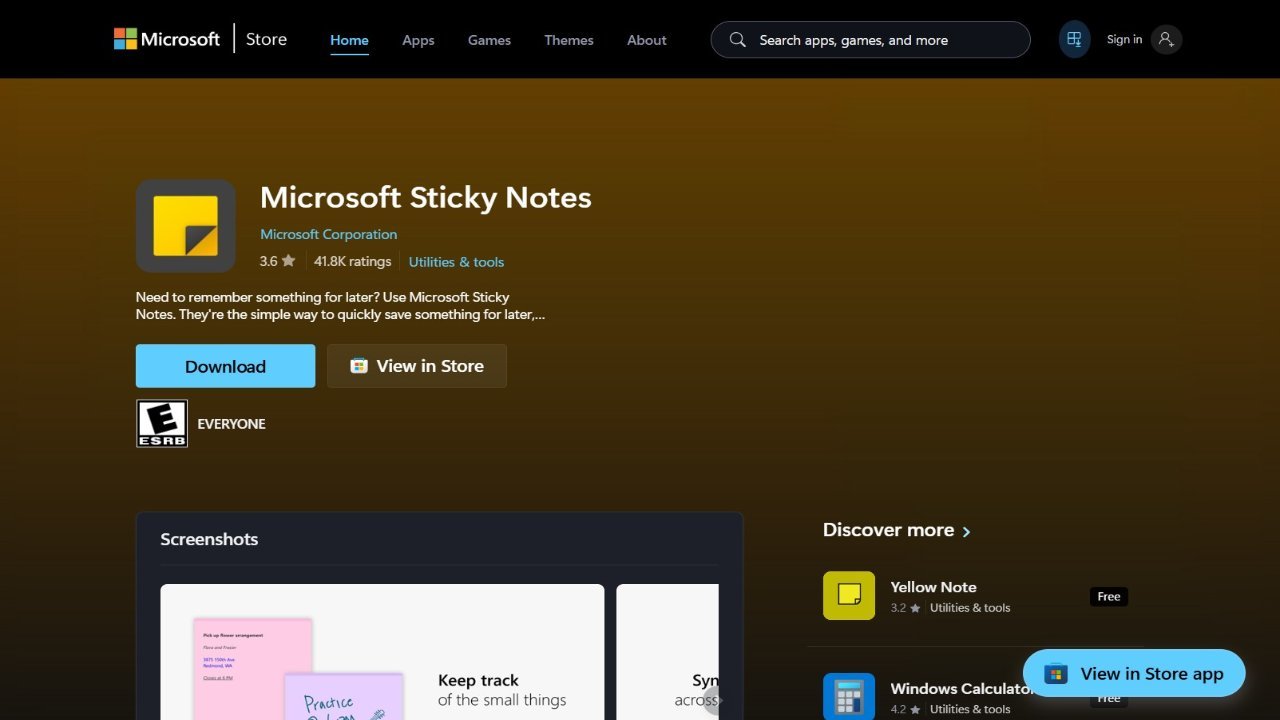Click the Microsoft logo
This screenshot has width=1280, height=720.
166,39
